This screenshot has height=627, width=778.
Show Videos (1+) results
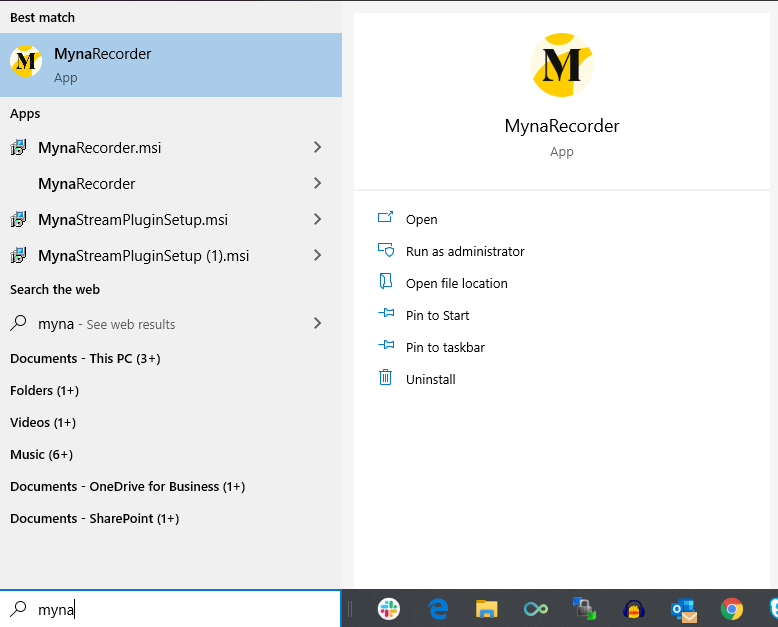point(43,423)
